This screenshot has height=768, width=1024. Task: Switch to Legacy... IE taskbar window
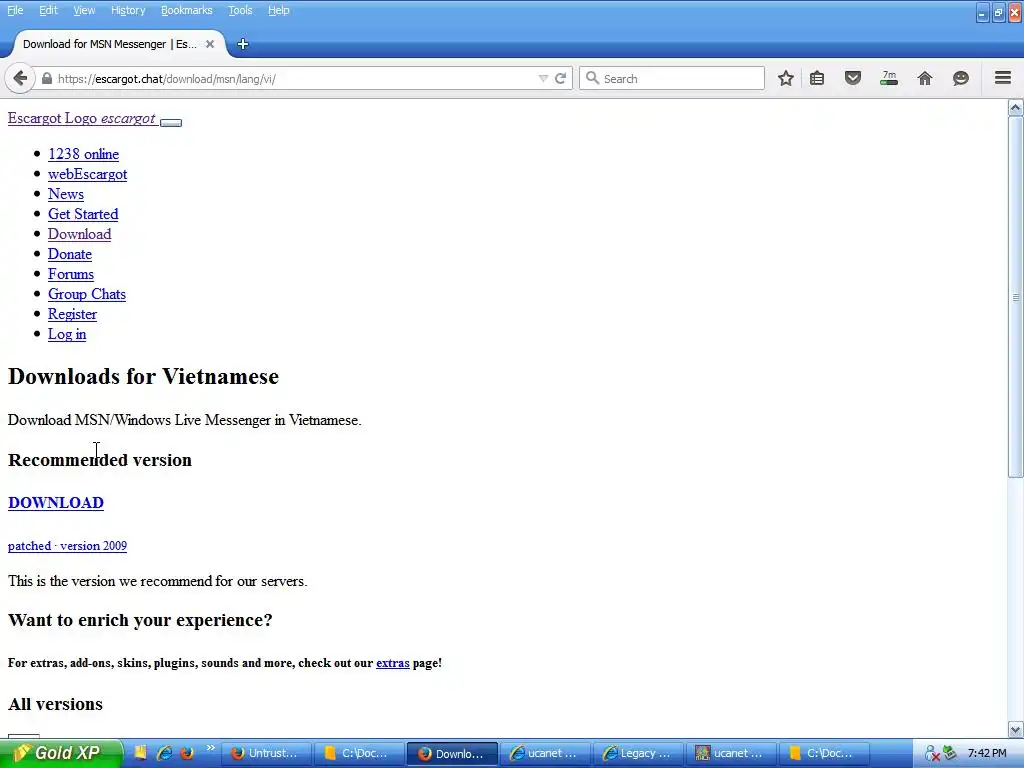pyautogui.click(x=639, y=753)
